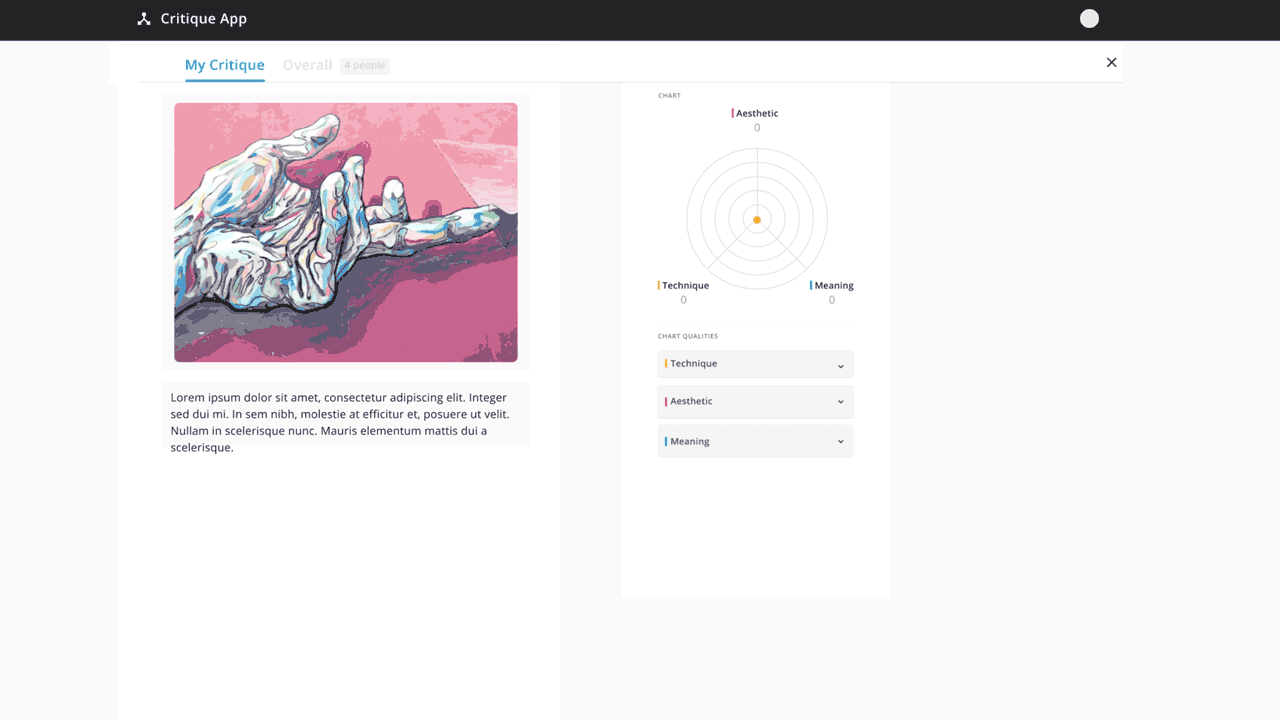1280x720 pixels.
Task: Click the orange center dot on radar chart
Action: point(757,220)
